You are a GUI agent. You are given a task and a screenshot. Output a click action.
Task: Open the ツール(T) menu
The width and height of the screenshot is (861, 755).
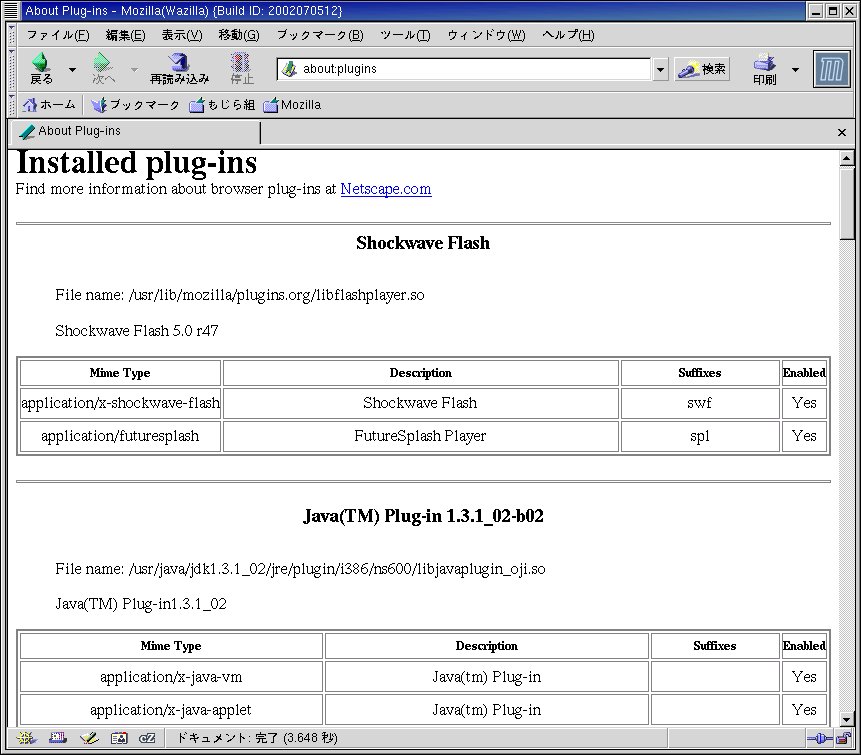coord(405,35)
